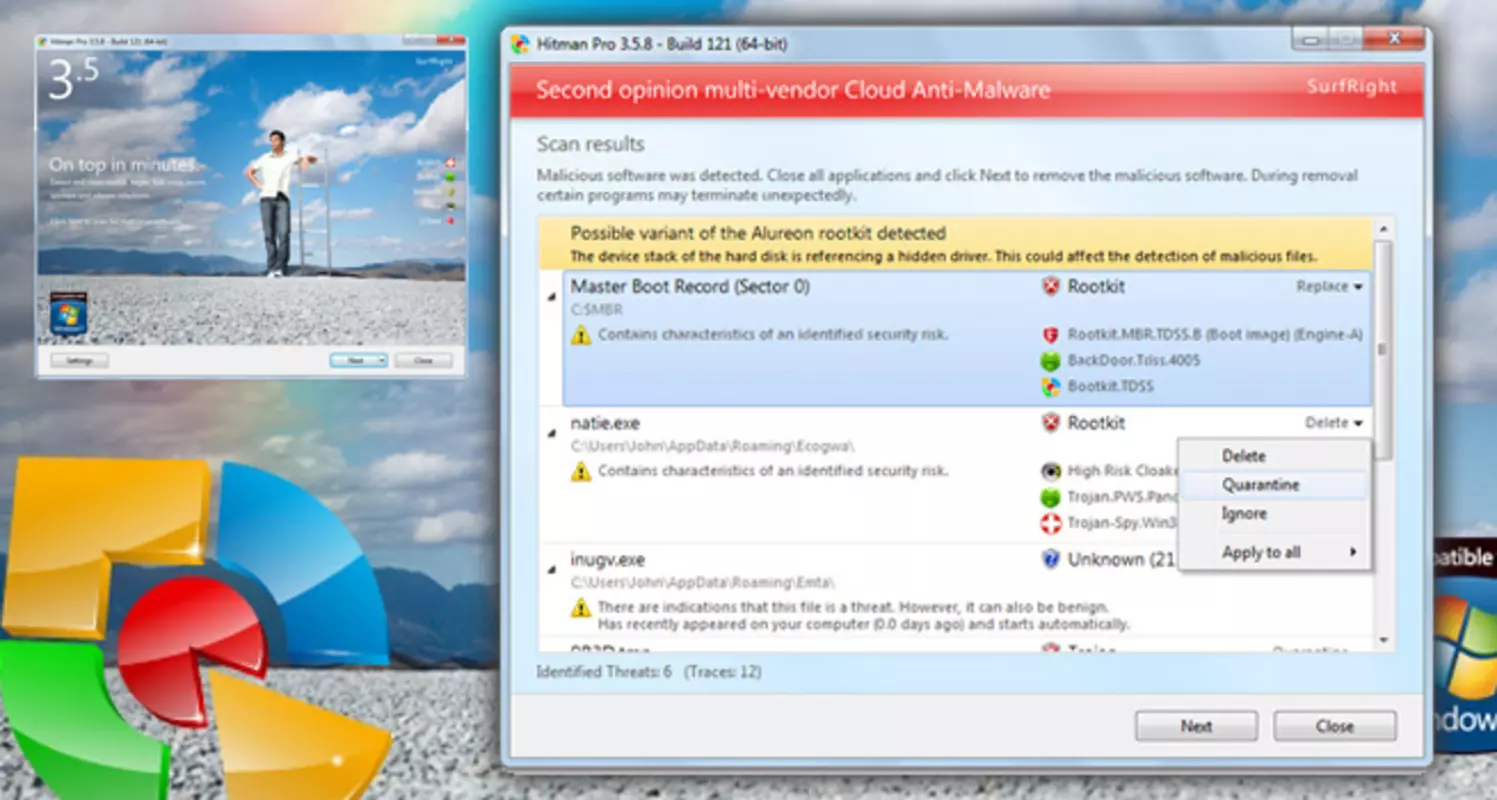Click the warning triangle under natie.exe
Image resolution: width=1497 pixels, height=800 pixels.
581,471
